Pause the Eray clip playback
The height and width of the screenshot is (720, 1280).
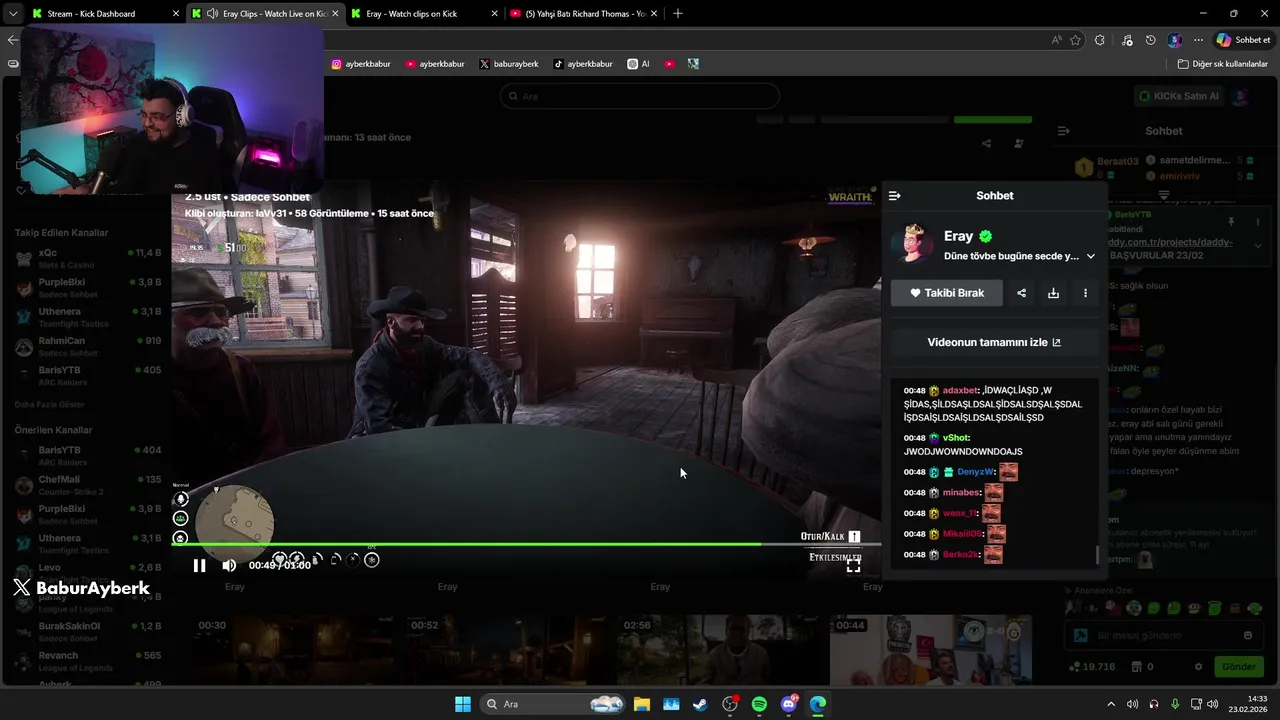[199, 566]
